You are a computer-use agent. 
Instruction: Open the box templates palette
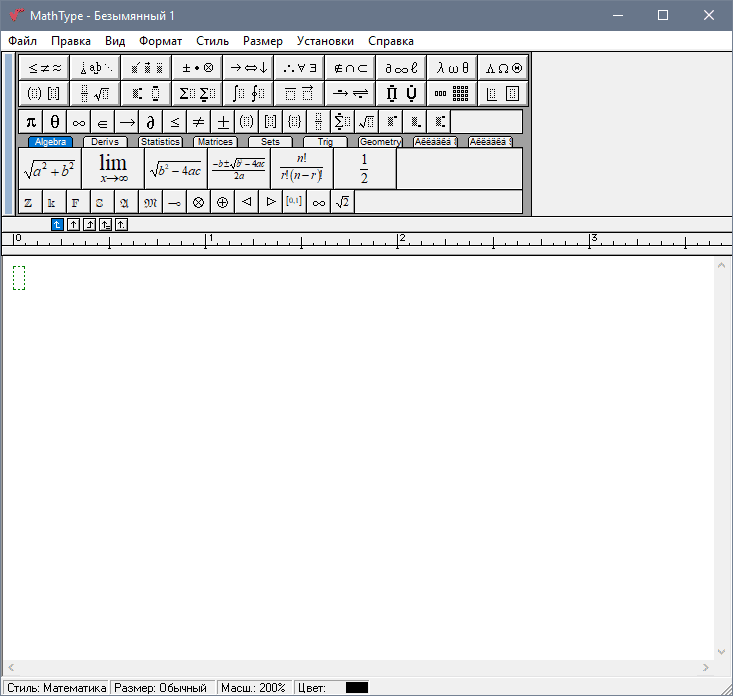coord(503,93)
